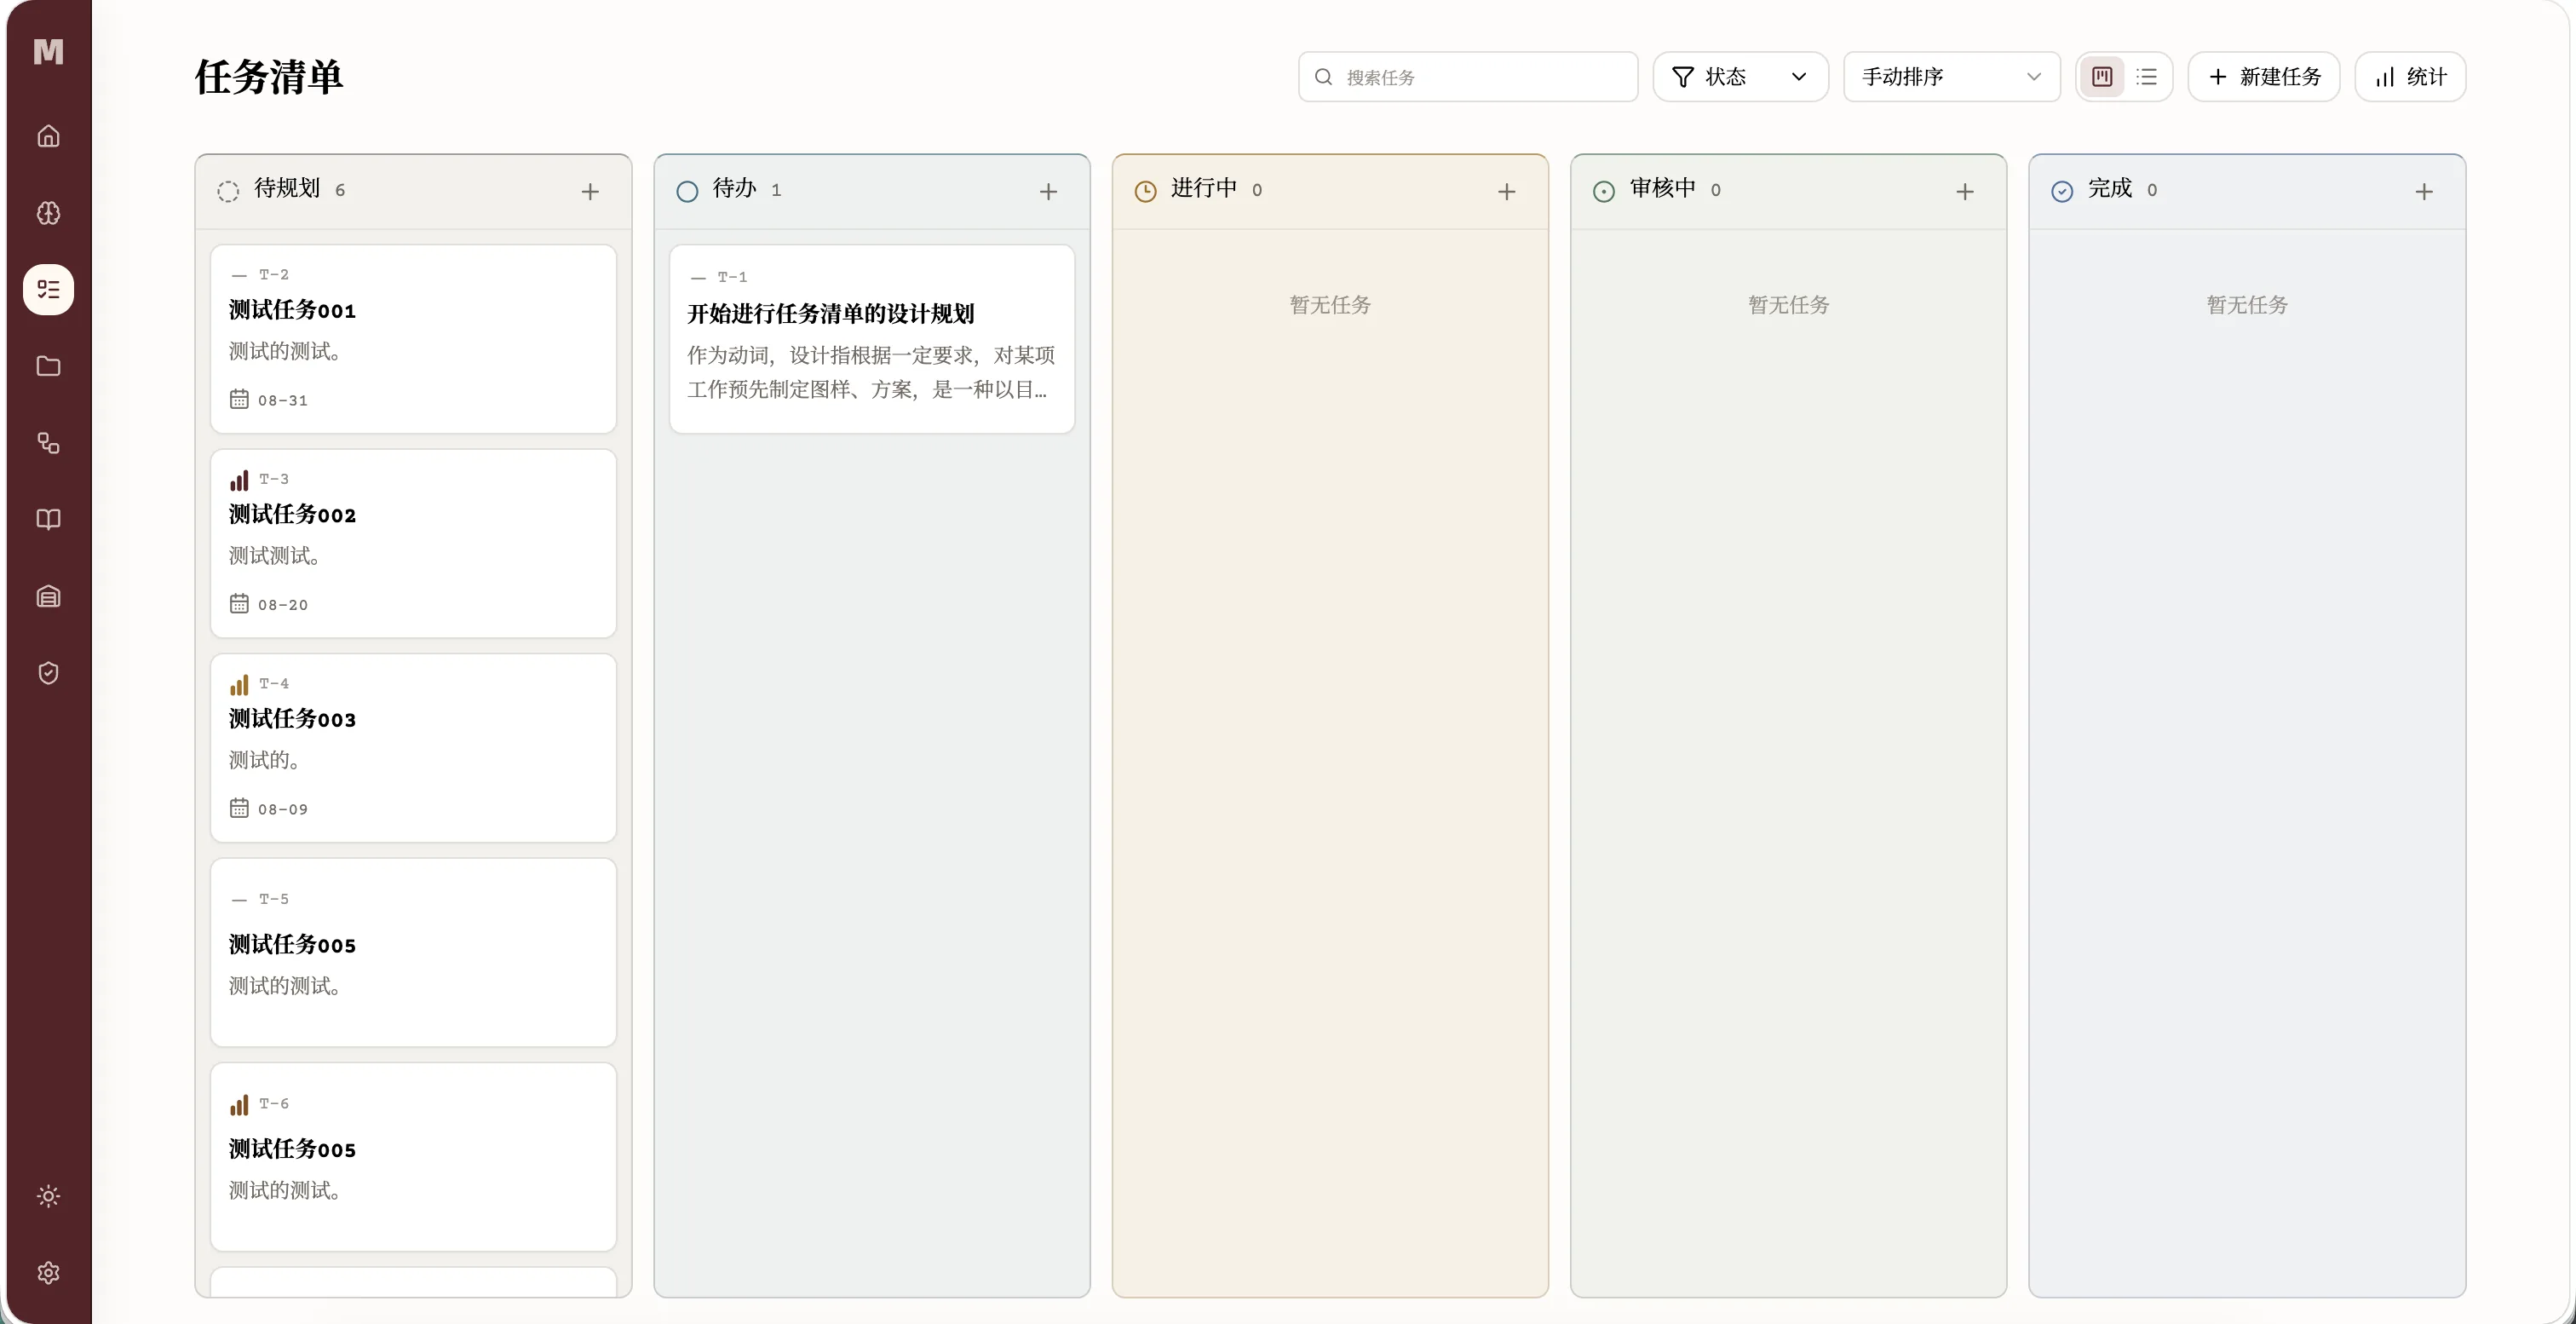Switch to list view
Screen dimensions: 2576x1324
(x=2146, y=77)
